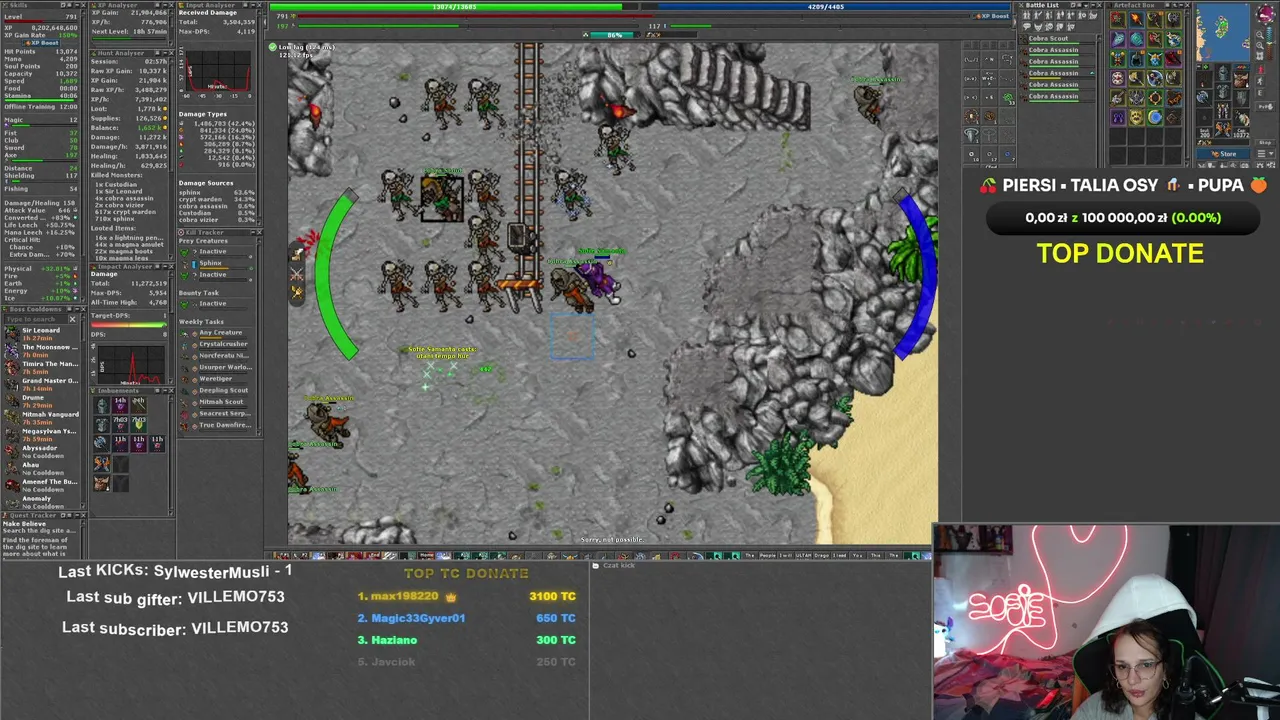This screenshot has height=720, width=1280.
Task: Collapse the Boss Cooldowns panel
Action: (79, 309)
